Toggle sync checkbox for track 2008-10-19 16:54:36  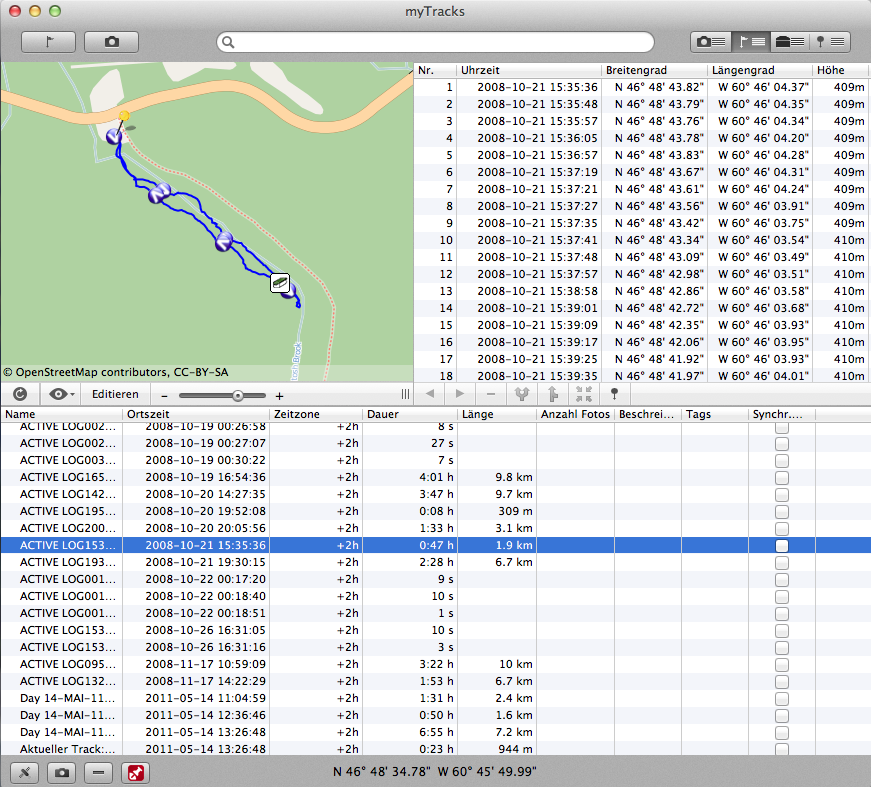(782, 478)
